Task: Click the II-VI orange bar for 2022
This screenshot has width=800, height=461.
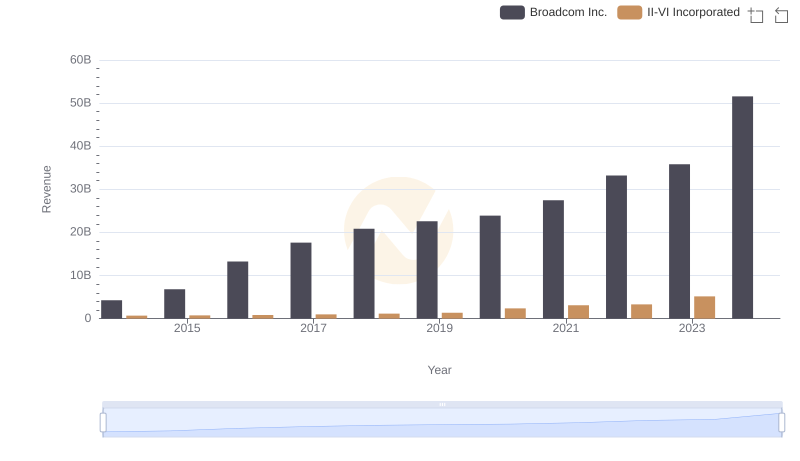Action: tap(641, 312)
